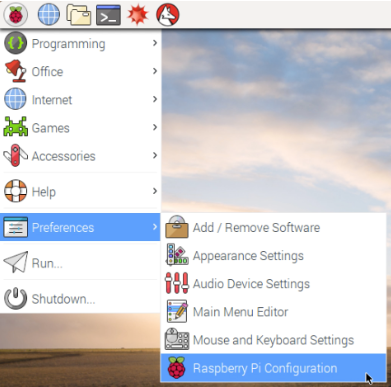Click the Main Menu Editor pencil icon

click(x=177, y=311)
